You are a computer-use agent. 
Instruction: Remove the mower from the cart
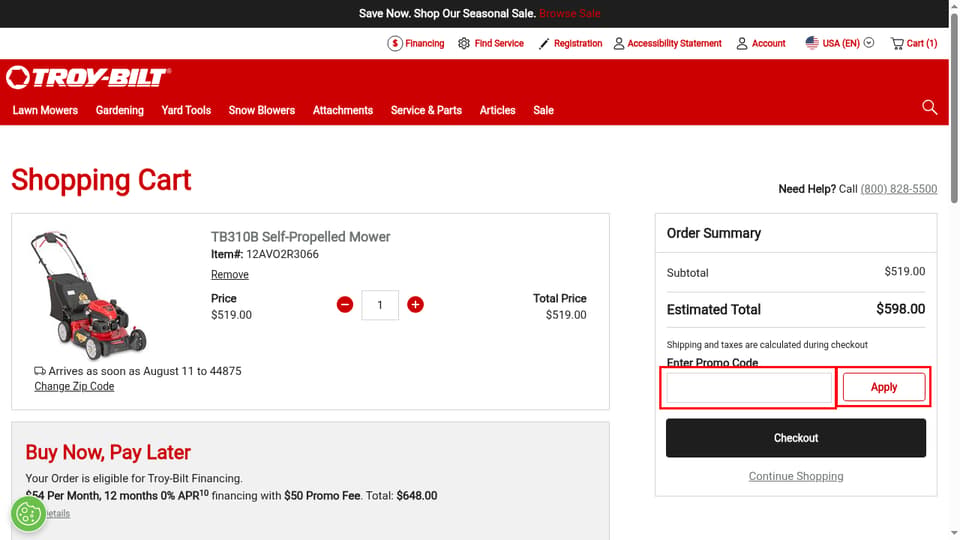point(230,275)
